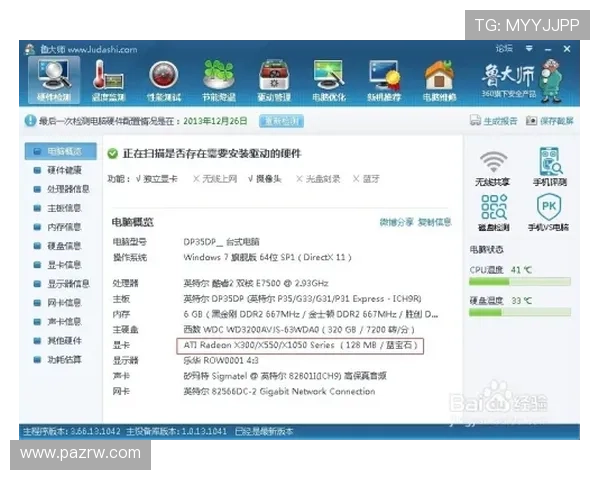The image size is (600, 480).
Task: Click the 82566DC-2 Gigabit Network text
Action: 279,391
